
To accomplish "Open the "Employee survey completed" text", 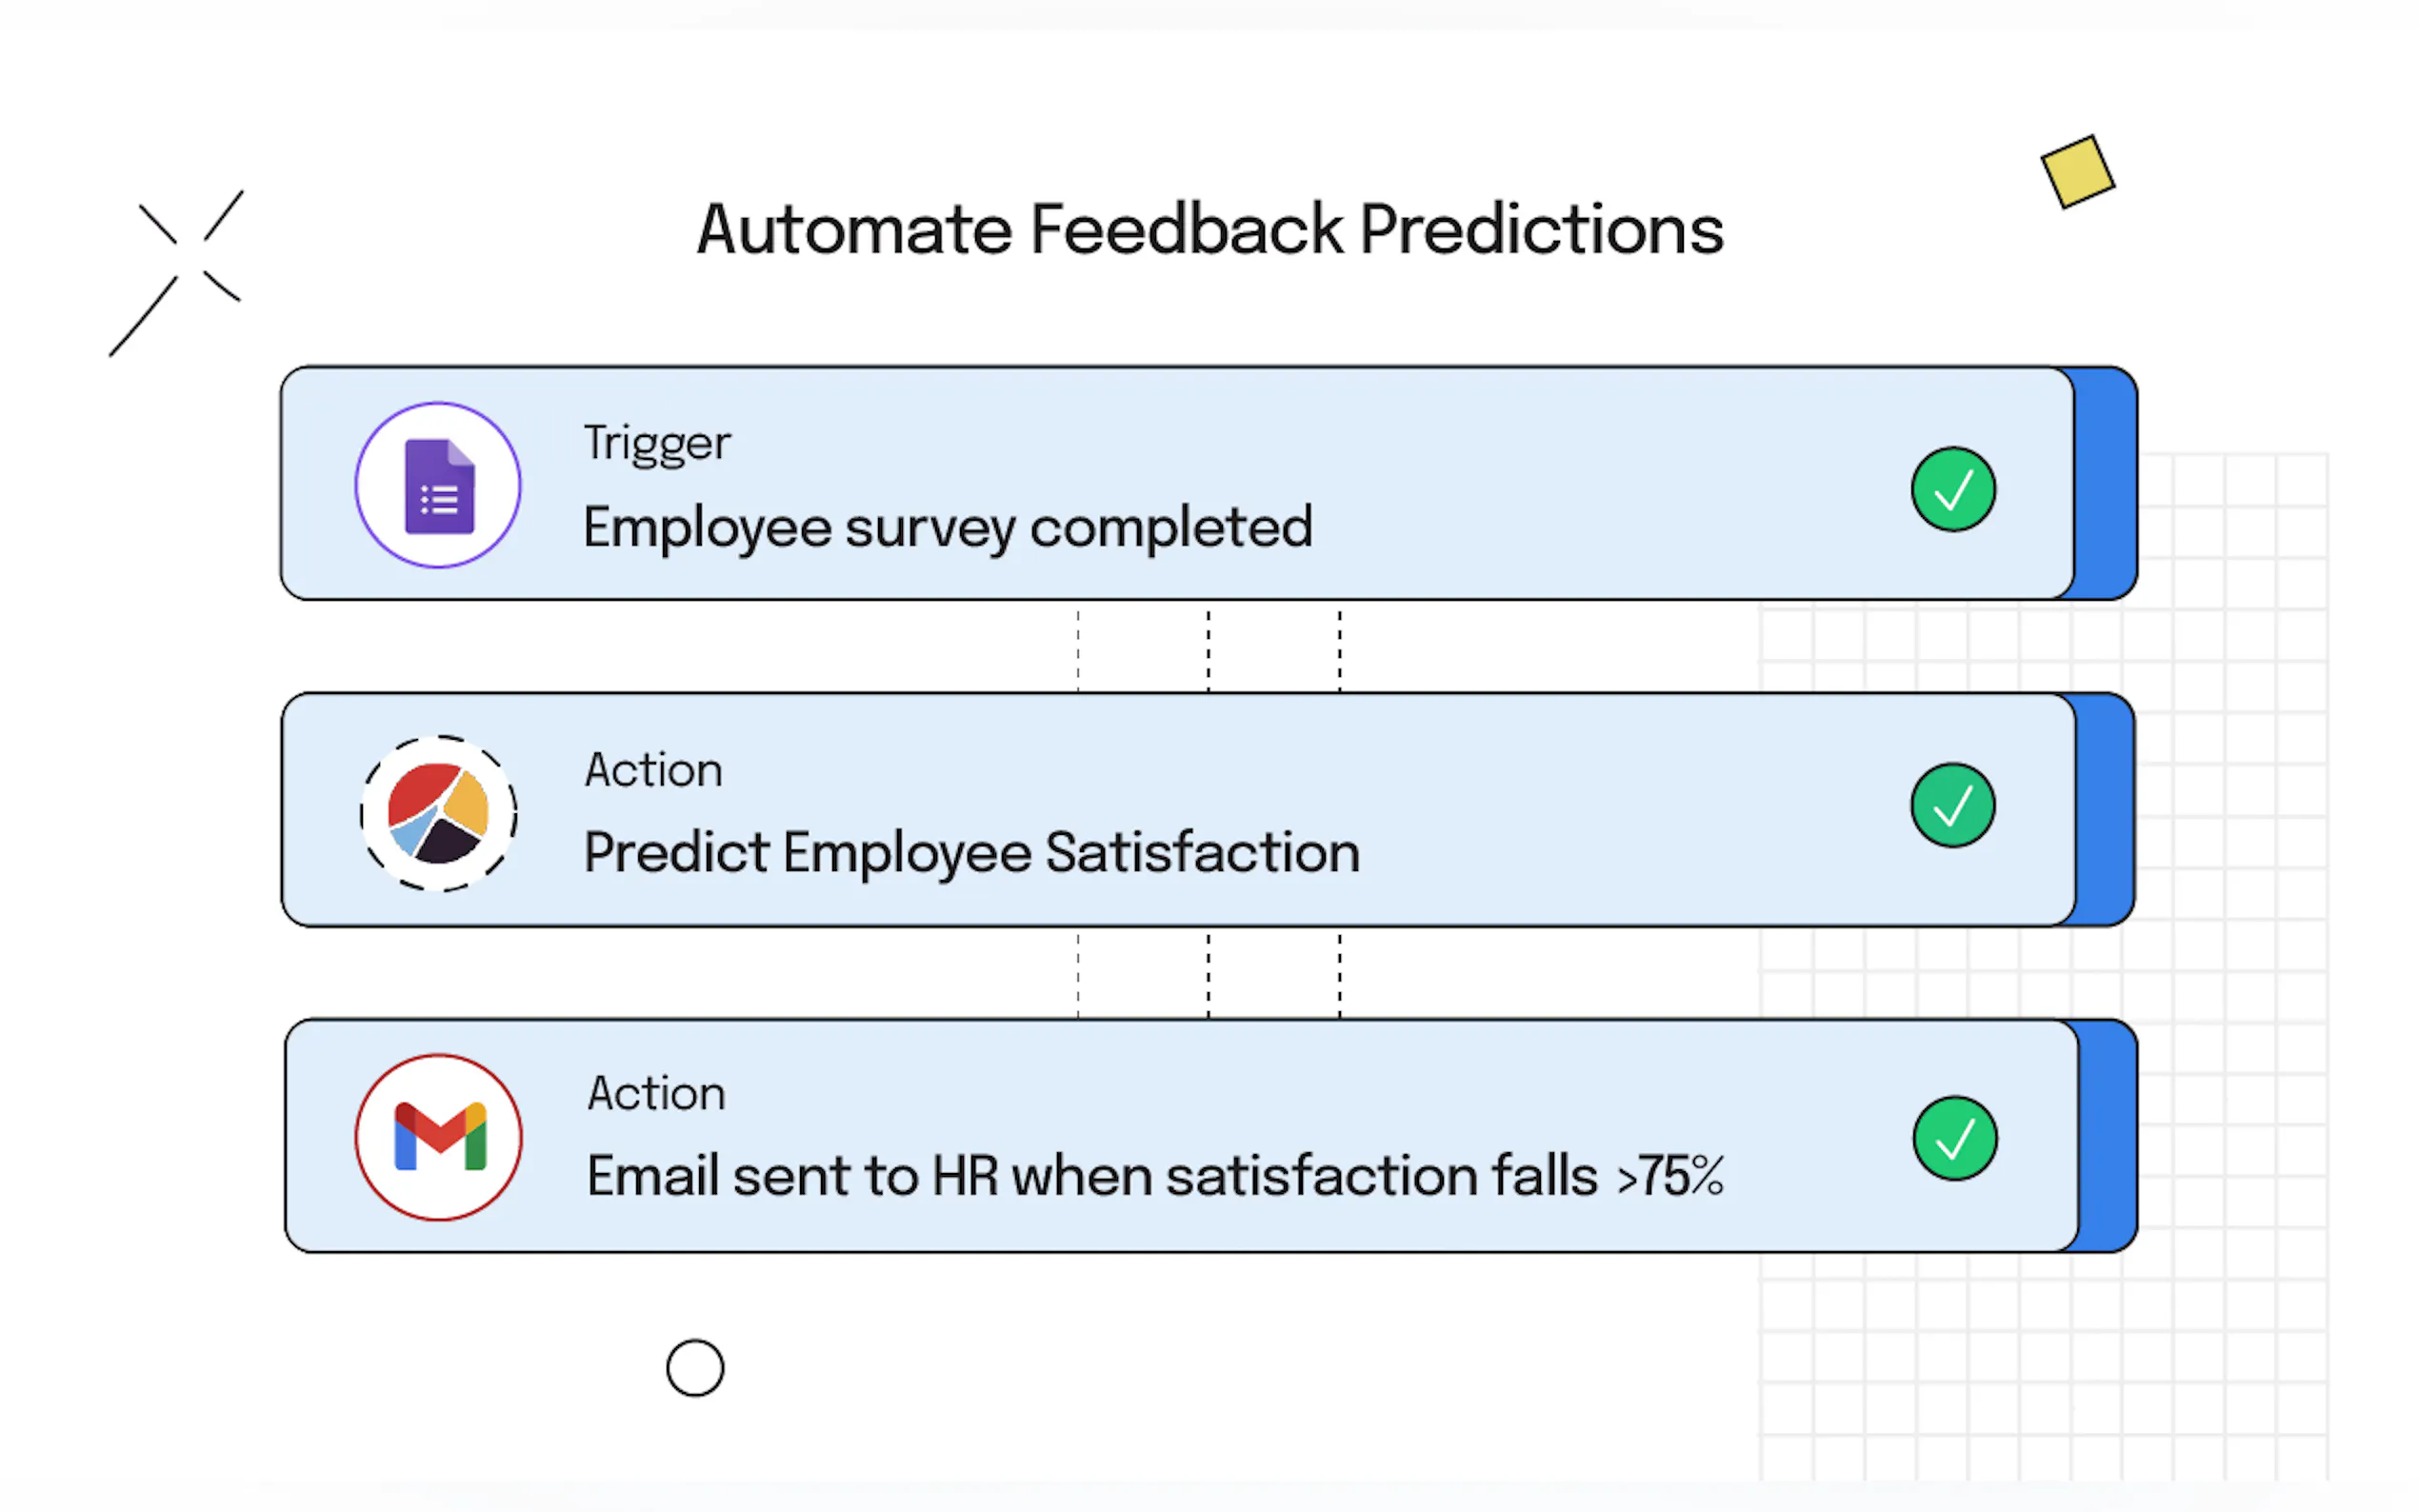I will tap(947, 528).
